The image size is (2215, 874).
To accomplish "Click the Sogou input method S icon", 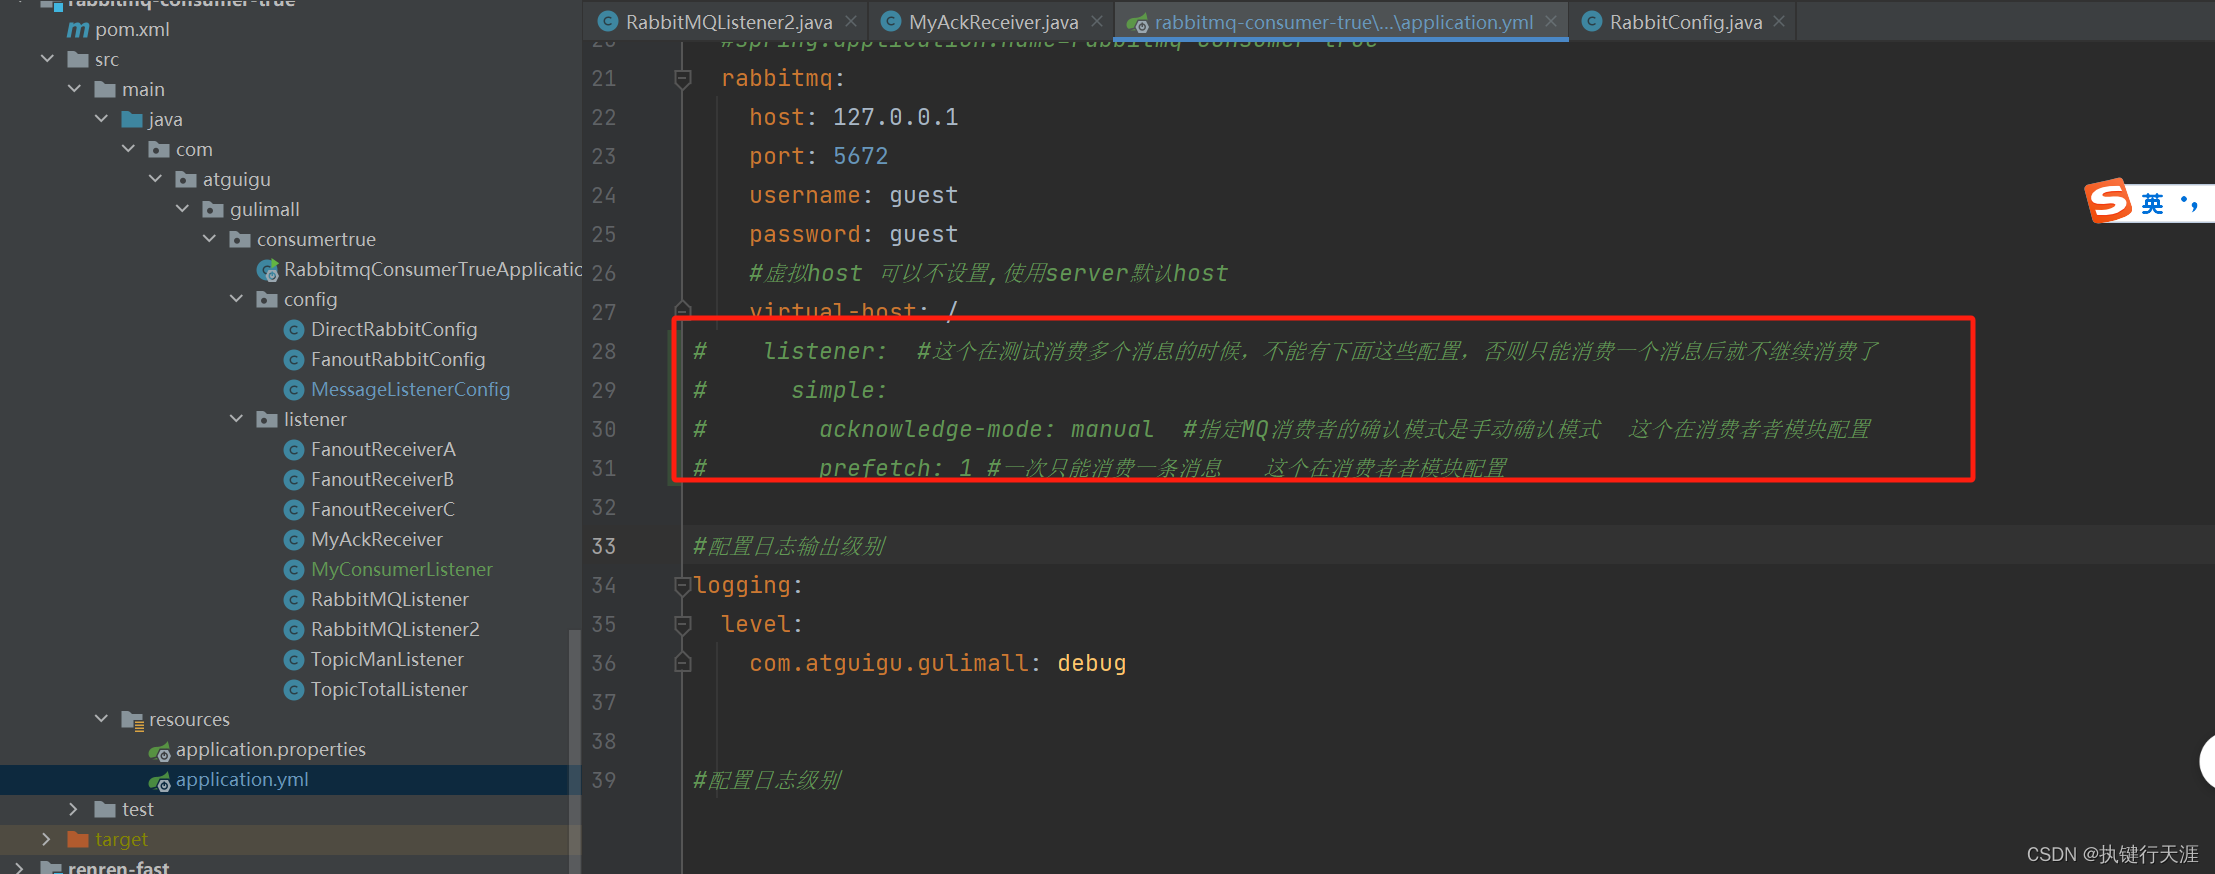I will (x=2109, y=201).
